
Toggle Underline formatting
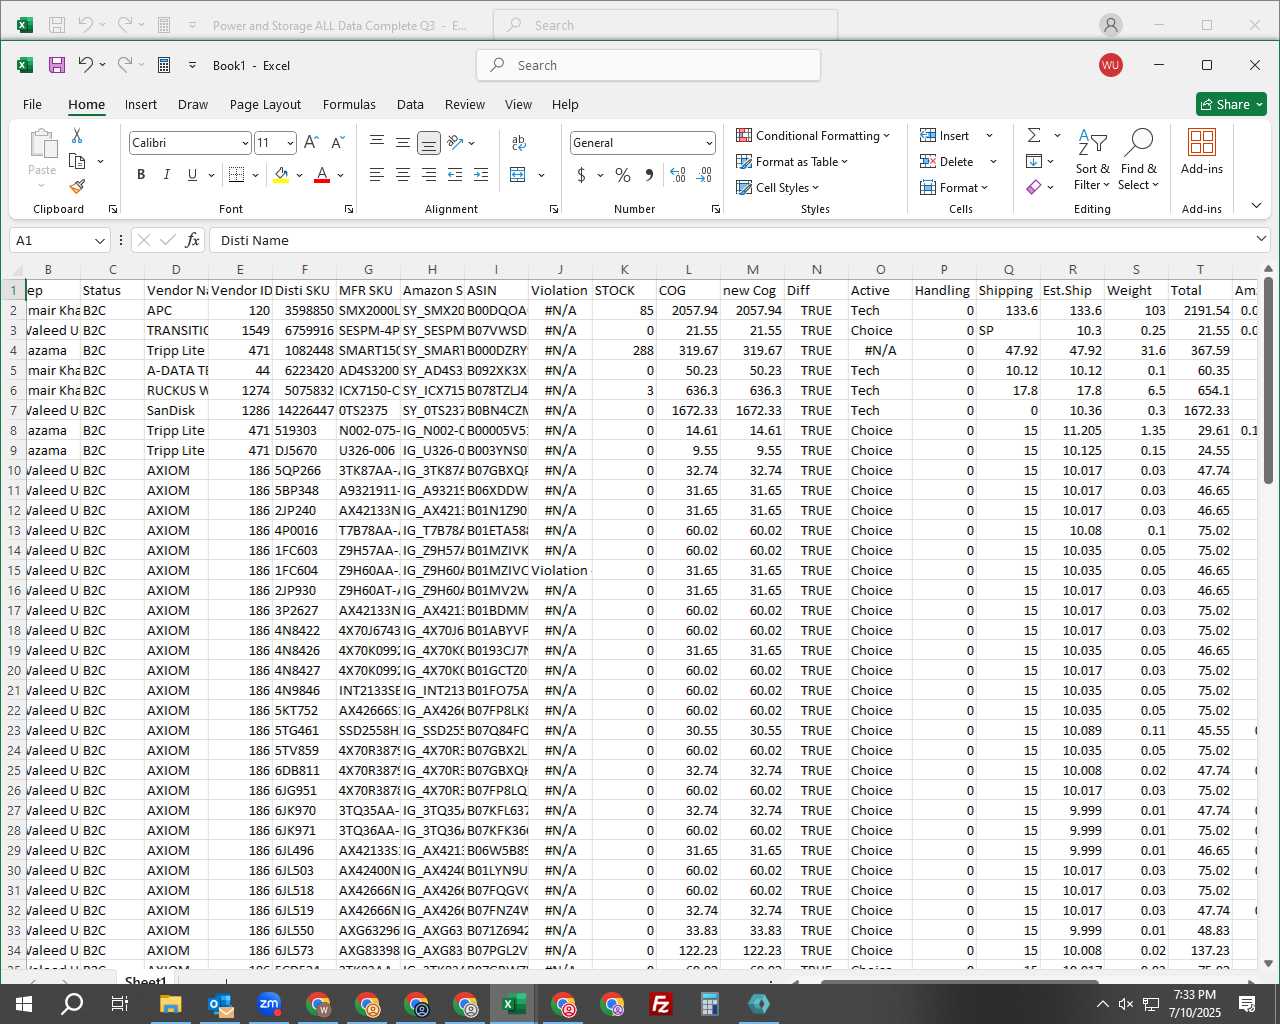(192, 175)
